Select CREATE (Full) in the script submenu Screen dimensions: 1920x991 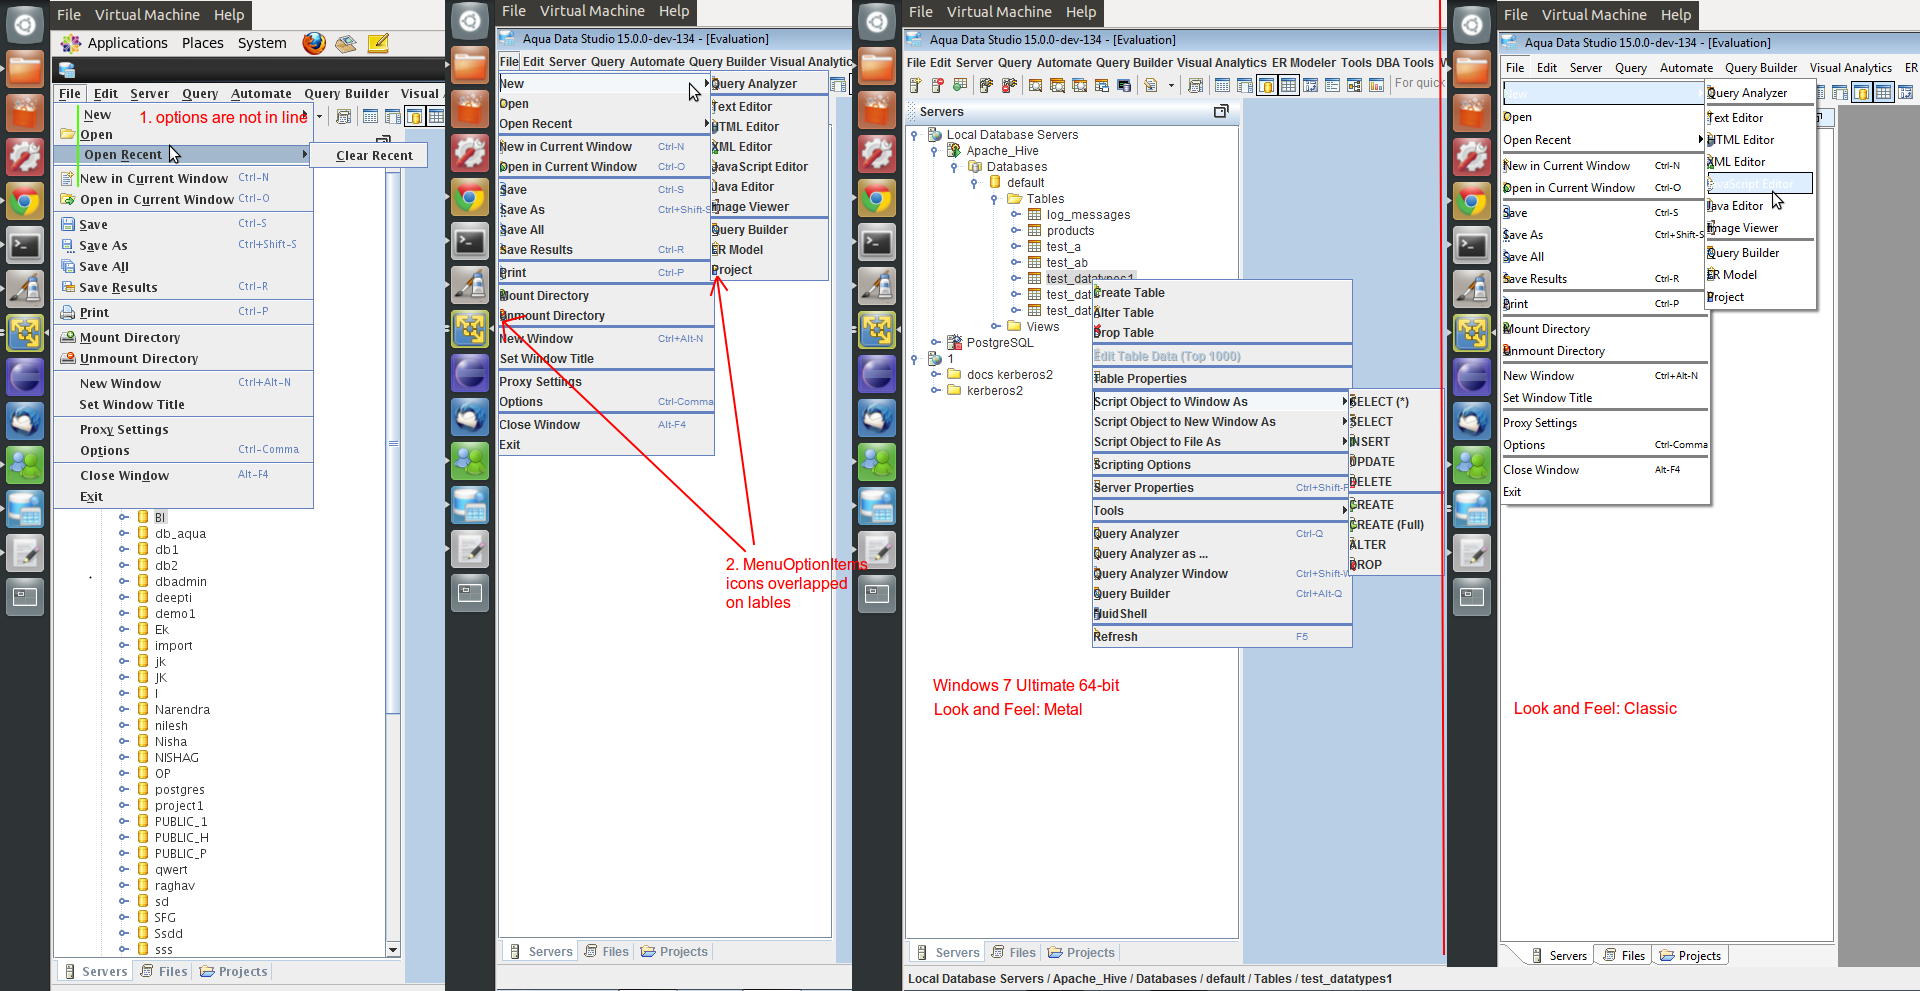(x=1395, y=525)
